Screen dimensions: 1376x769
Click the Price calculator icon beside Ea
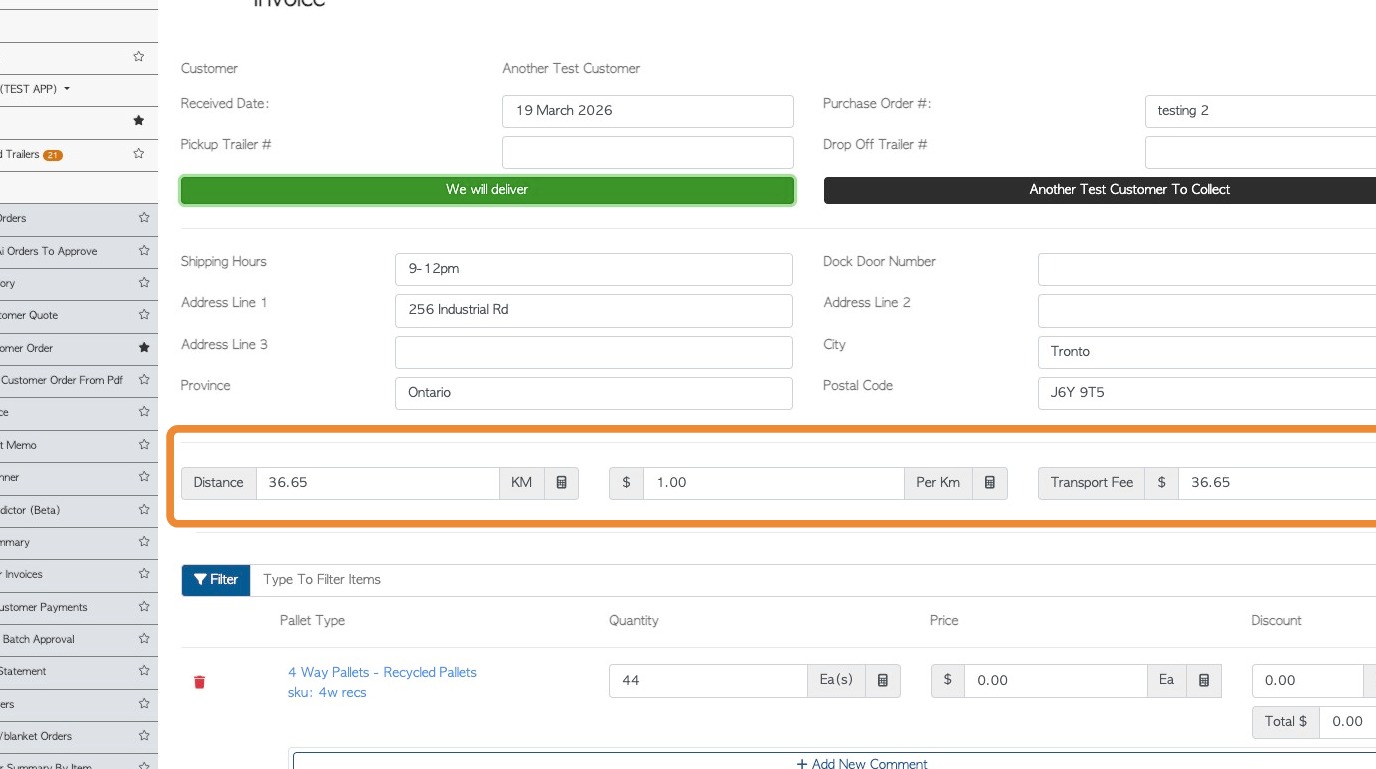[x=1203, y=681]
